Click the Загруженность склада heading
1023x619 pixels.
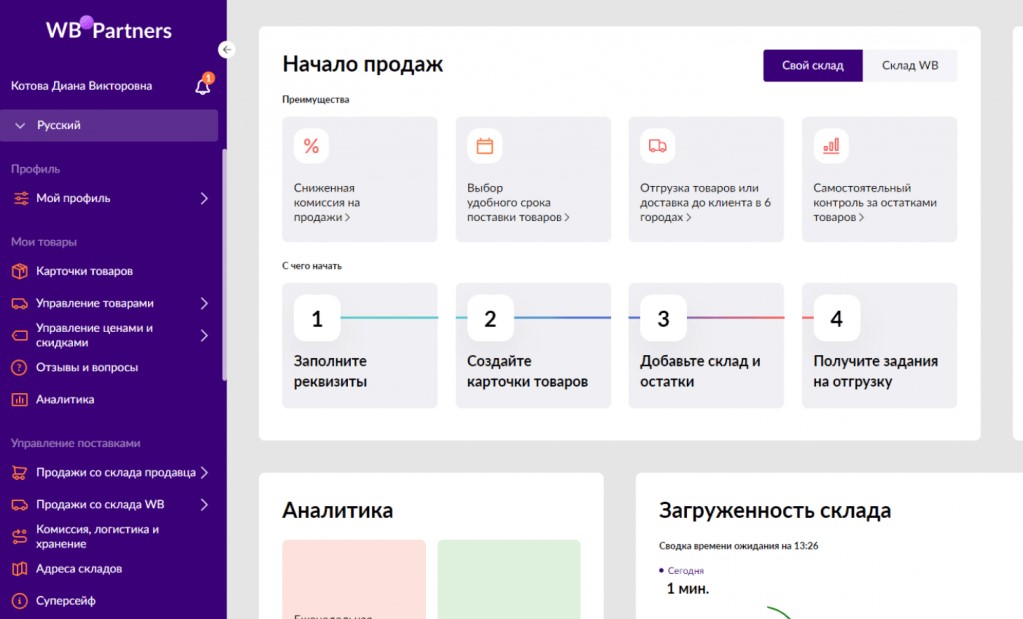pyautogui.click(x=775, y=510)
